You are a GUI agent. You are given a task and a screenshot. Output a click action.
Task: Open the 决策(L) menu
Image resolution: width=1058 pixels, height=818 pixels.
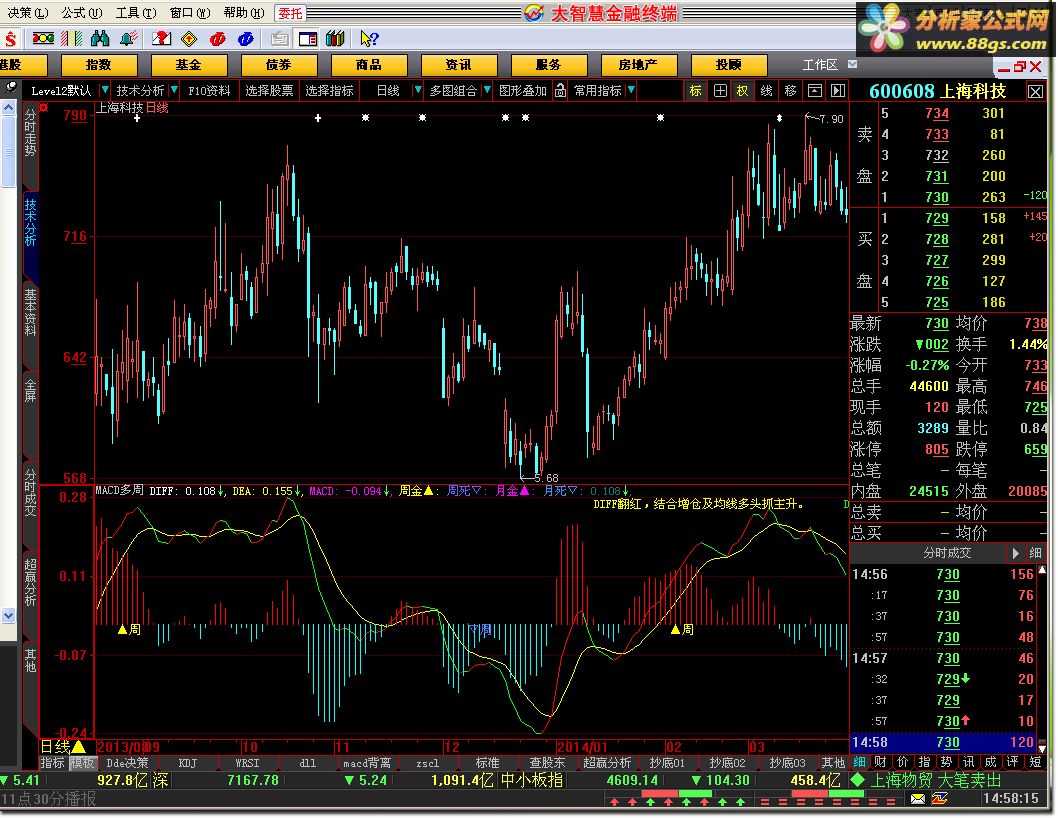[x=28, y=13]
